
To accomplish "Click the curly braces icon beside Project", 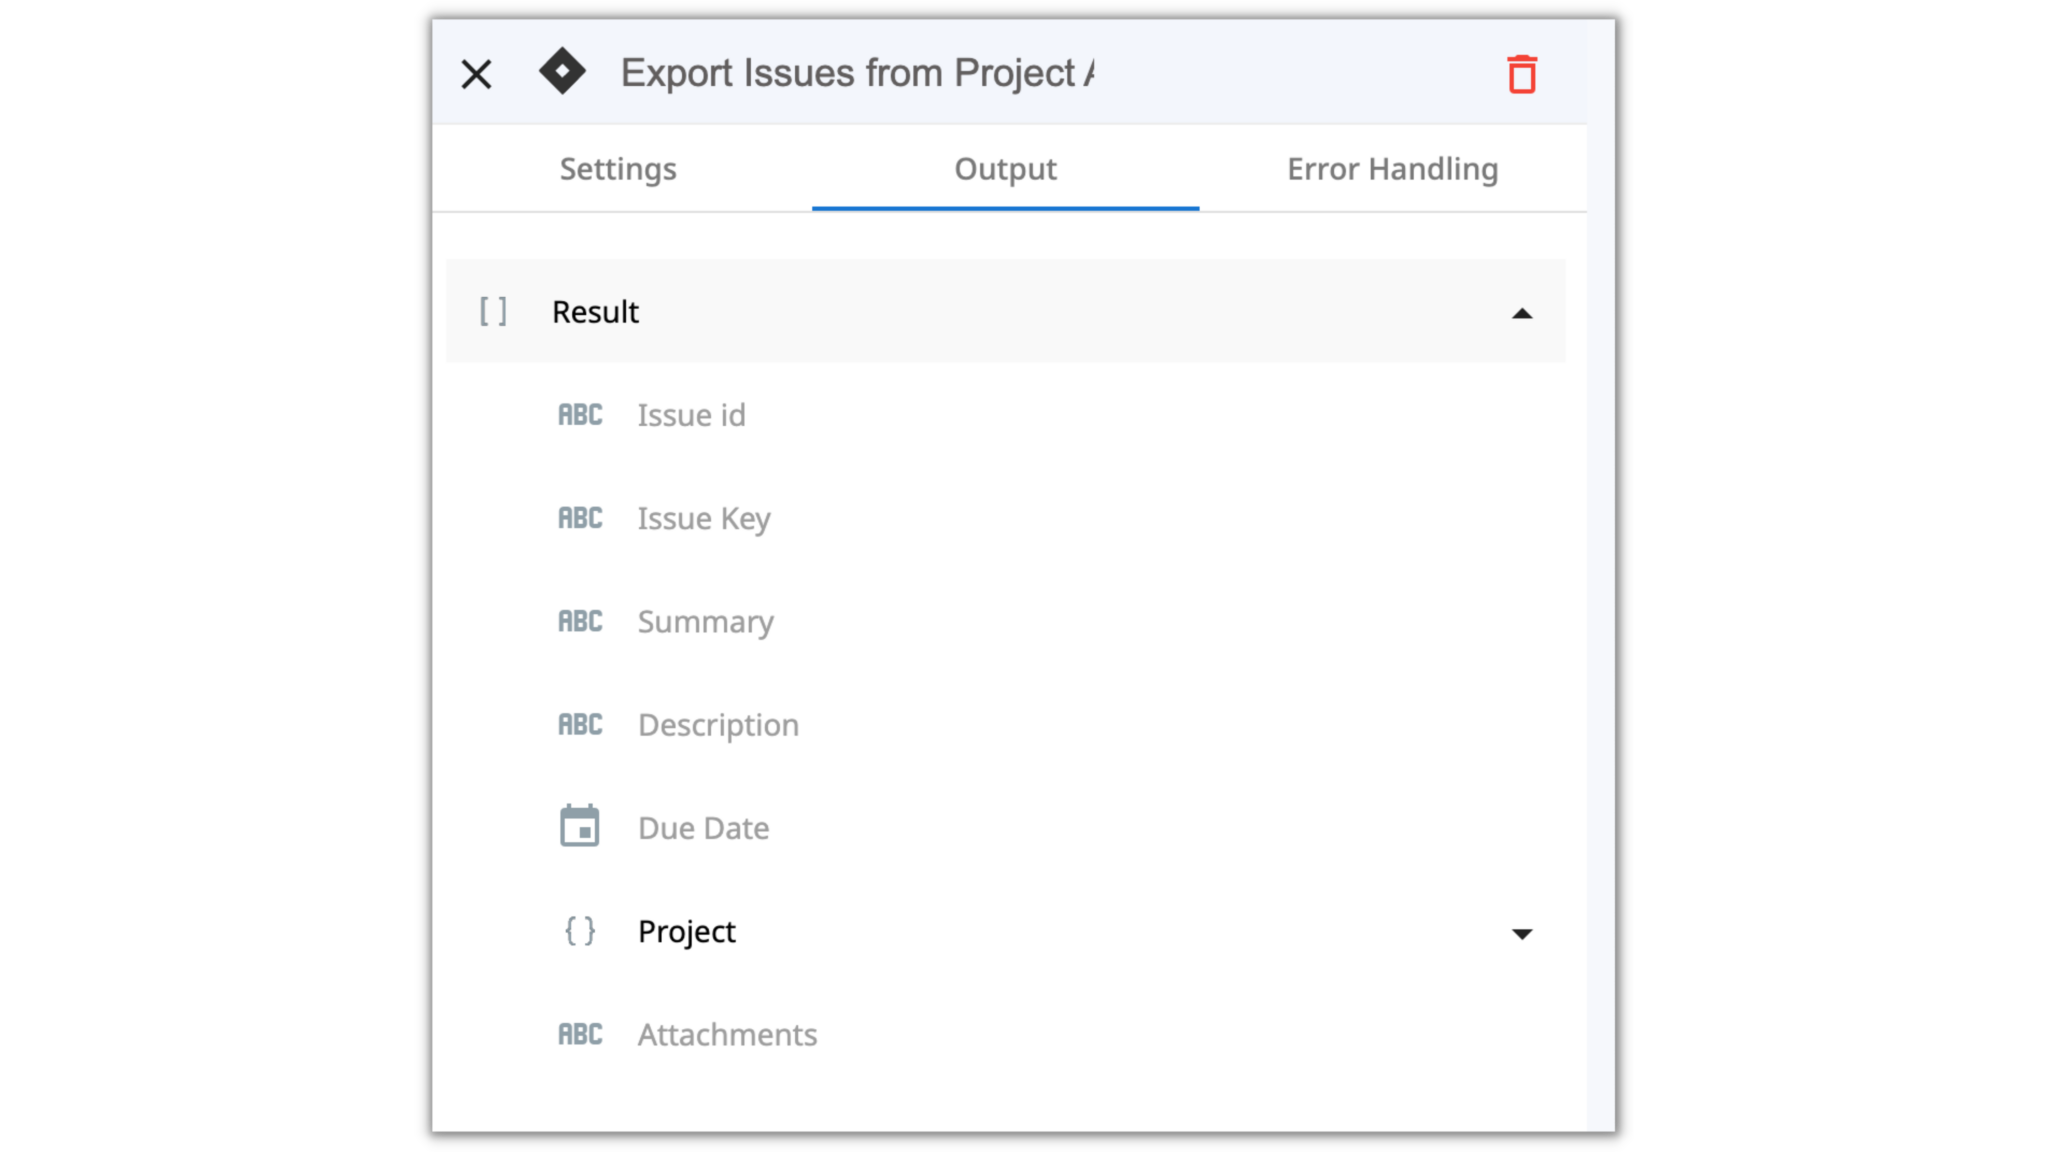I will [x=578, y=931].
